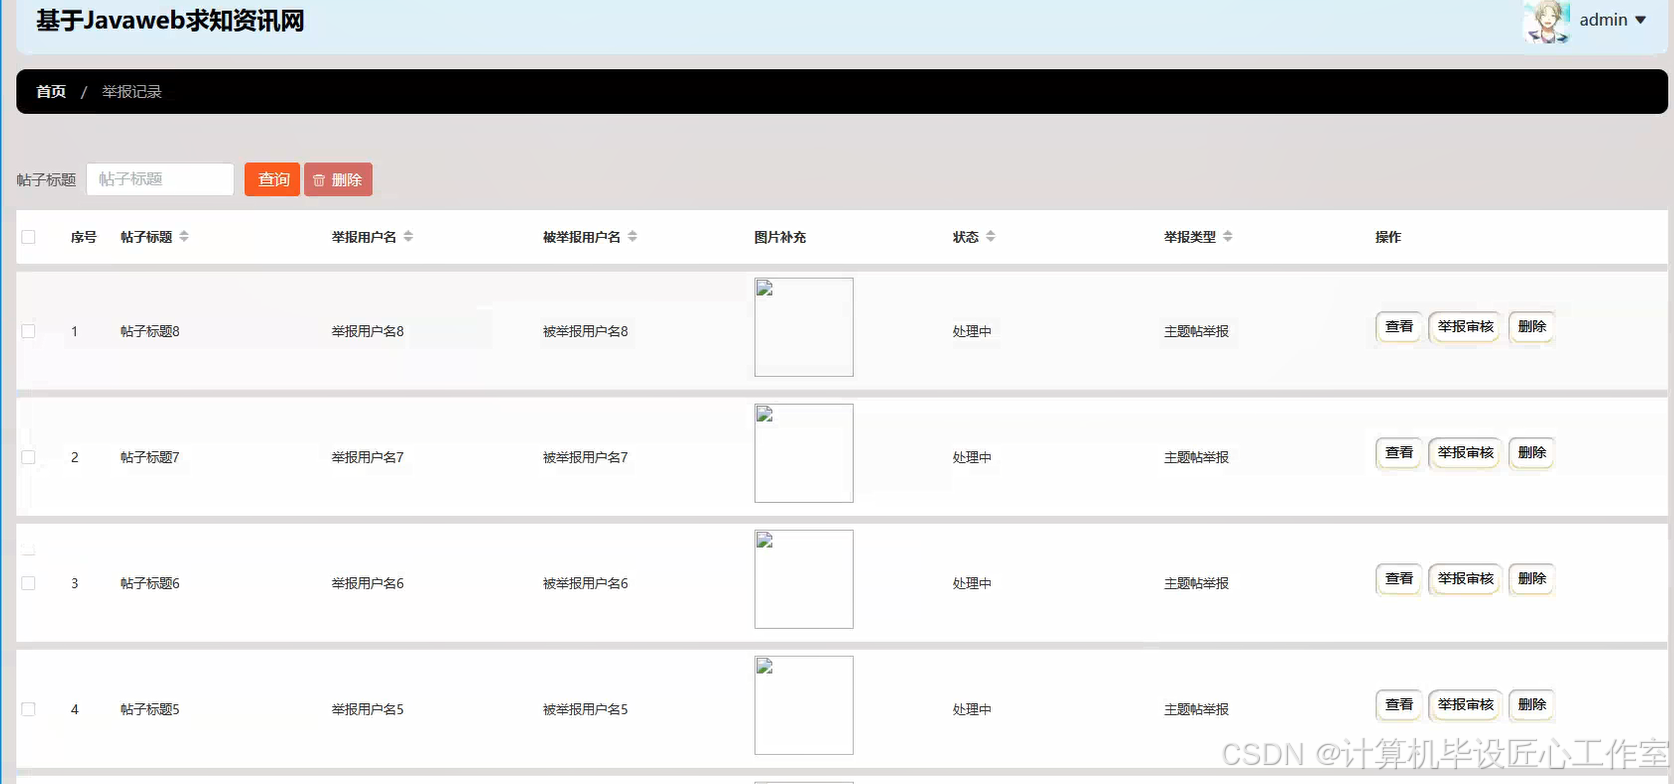Click the 基于Javaweb求知资讯网 site title
The width and height of the screenshot is (1674, 784).
(170, 20)
